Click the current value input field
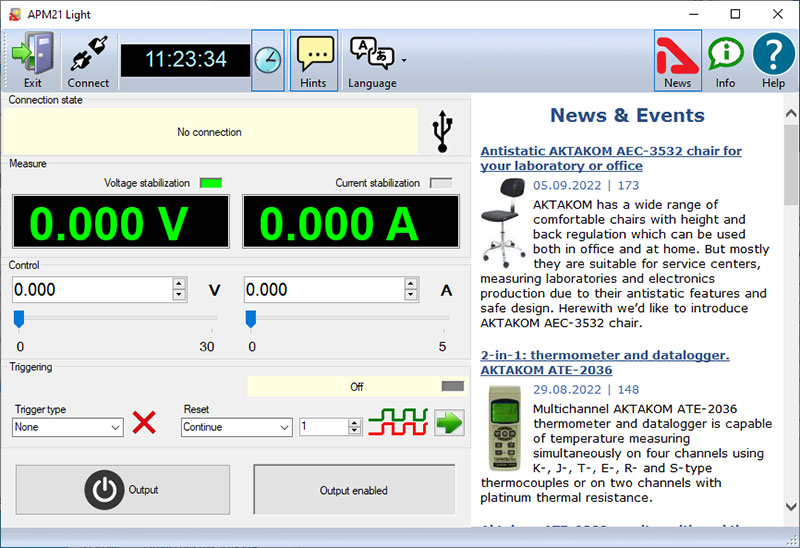The height and width of the screenshot is (548, 800). coord(324,289)
